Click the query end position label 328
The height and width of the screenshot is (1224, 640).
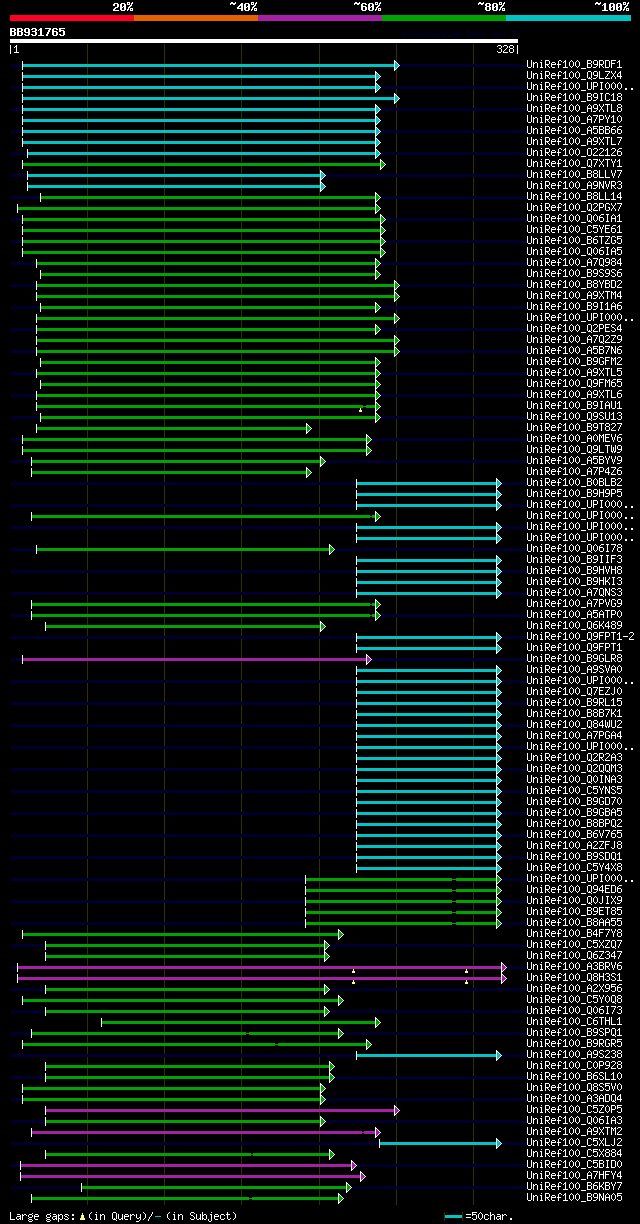(505, 49)
